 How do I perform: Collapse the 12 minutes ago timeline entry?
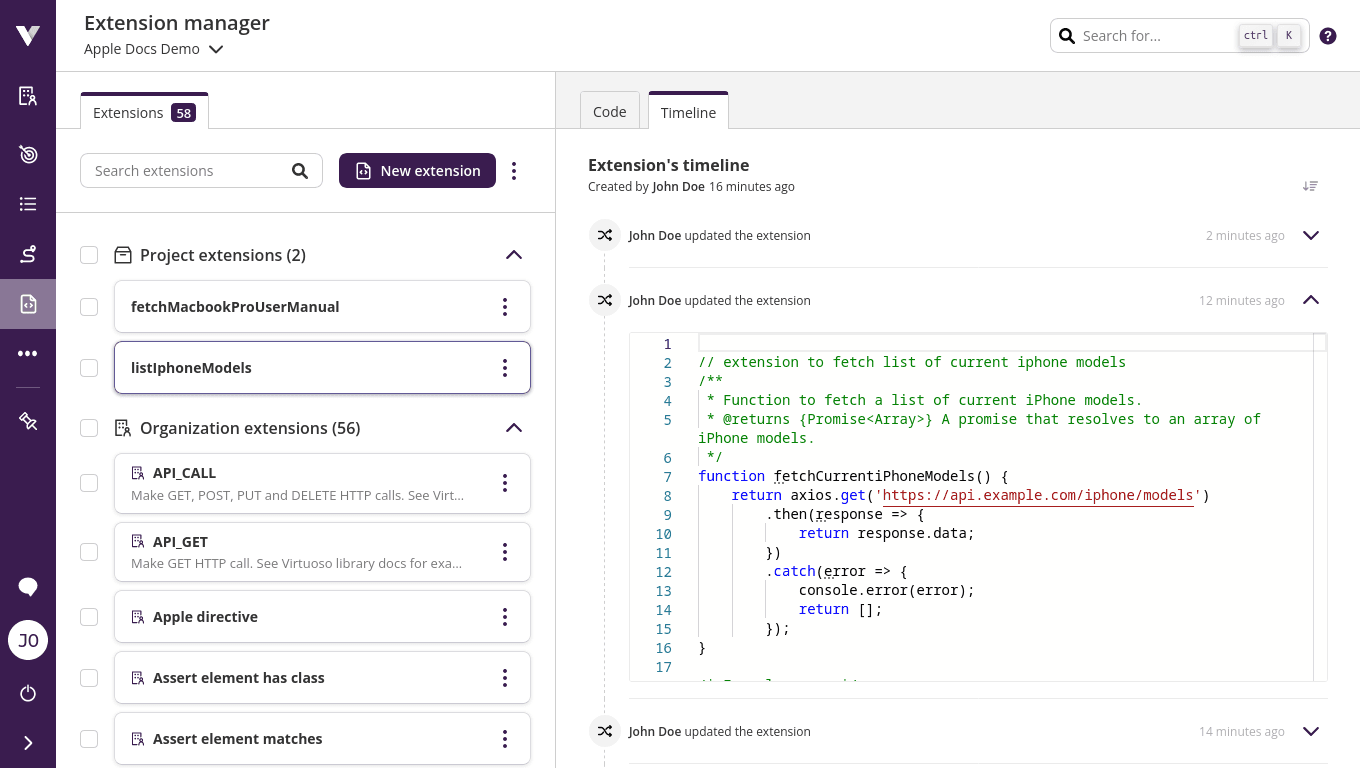[x=1311, y=300]
